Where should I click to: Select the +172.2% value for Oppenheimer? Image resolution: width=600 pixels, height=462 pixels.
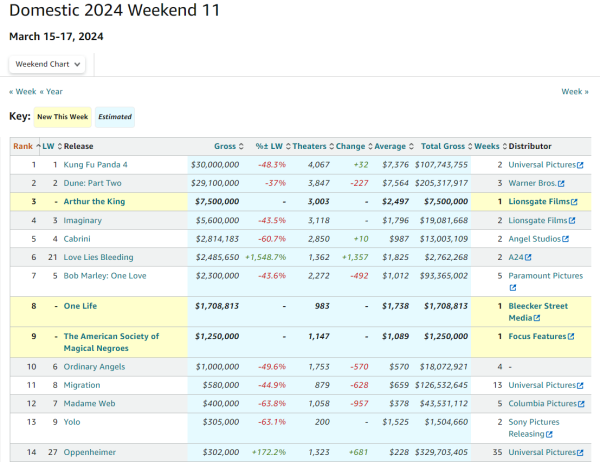(x=269, y=452)
